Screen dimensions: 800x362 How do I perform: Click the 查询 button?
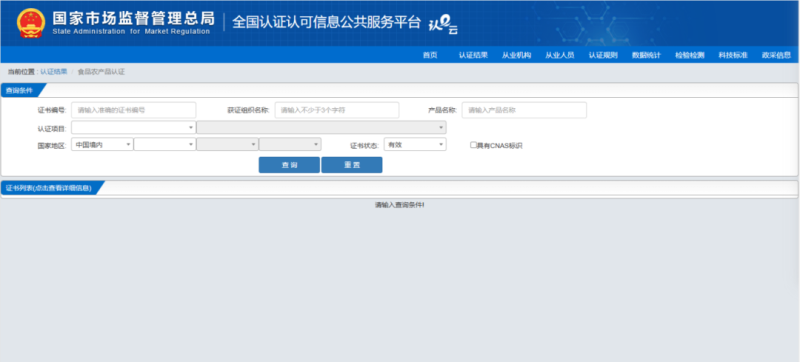click(289, 165)
